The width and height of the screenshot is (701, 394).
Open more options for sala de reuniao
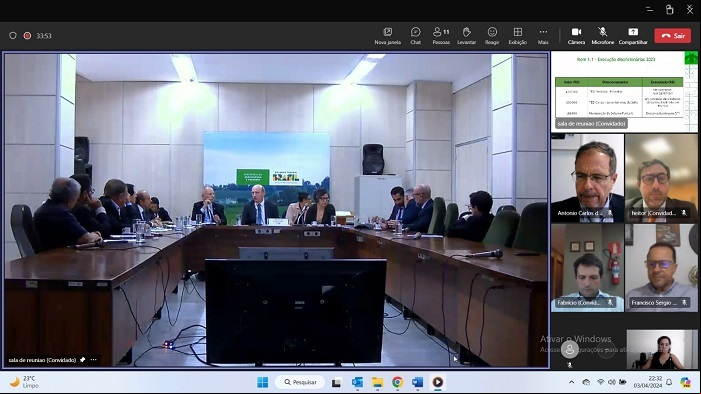tap(93, 360)
